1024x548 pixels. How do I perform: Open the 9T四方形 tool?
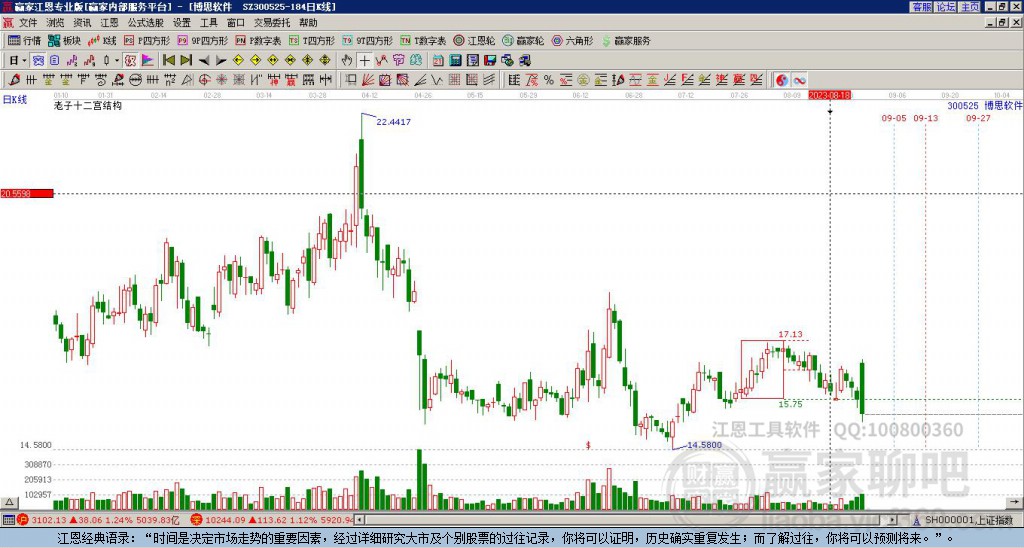point(367,40)
